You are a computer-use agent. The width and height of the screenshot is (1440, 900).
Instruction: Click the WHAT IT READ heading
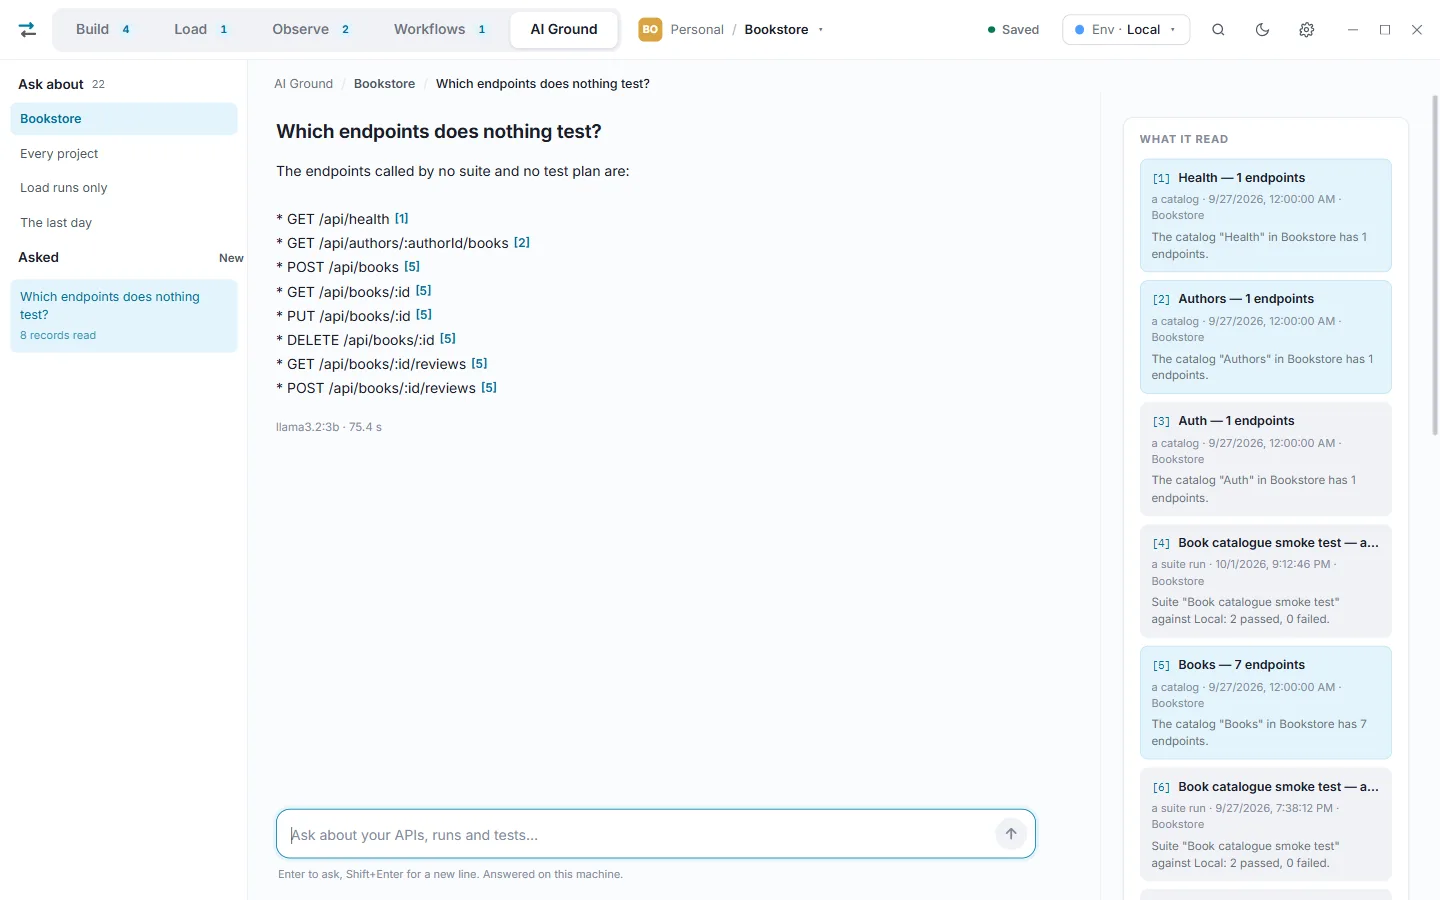[1184, 139]
